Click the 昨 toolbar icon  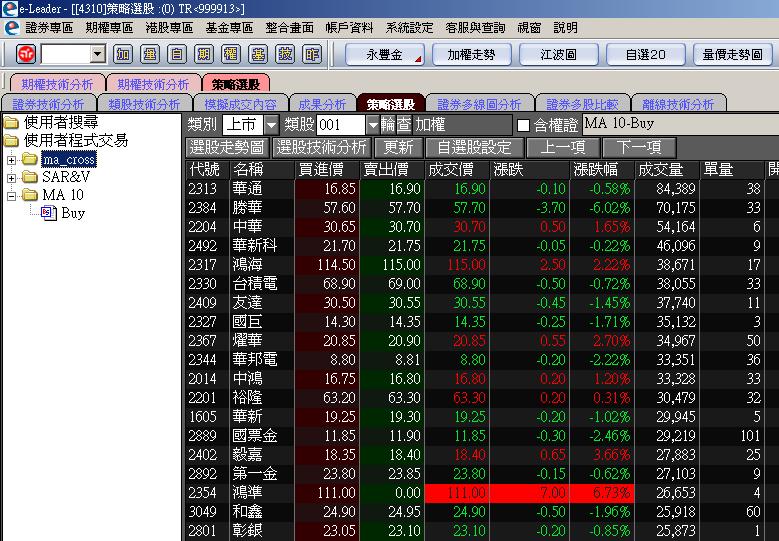click(312, 54)
